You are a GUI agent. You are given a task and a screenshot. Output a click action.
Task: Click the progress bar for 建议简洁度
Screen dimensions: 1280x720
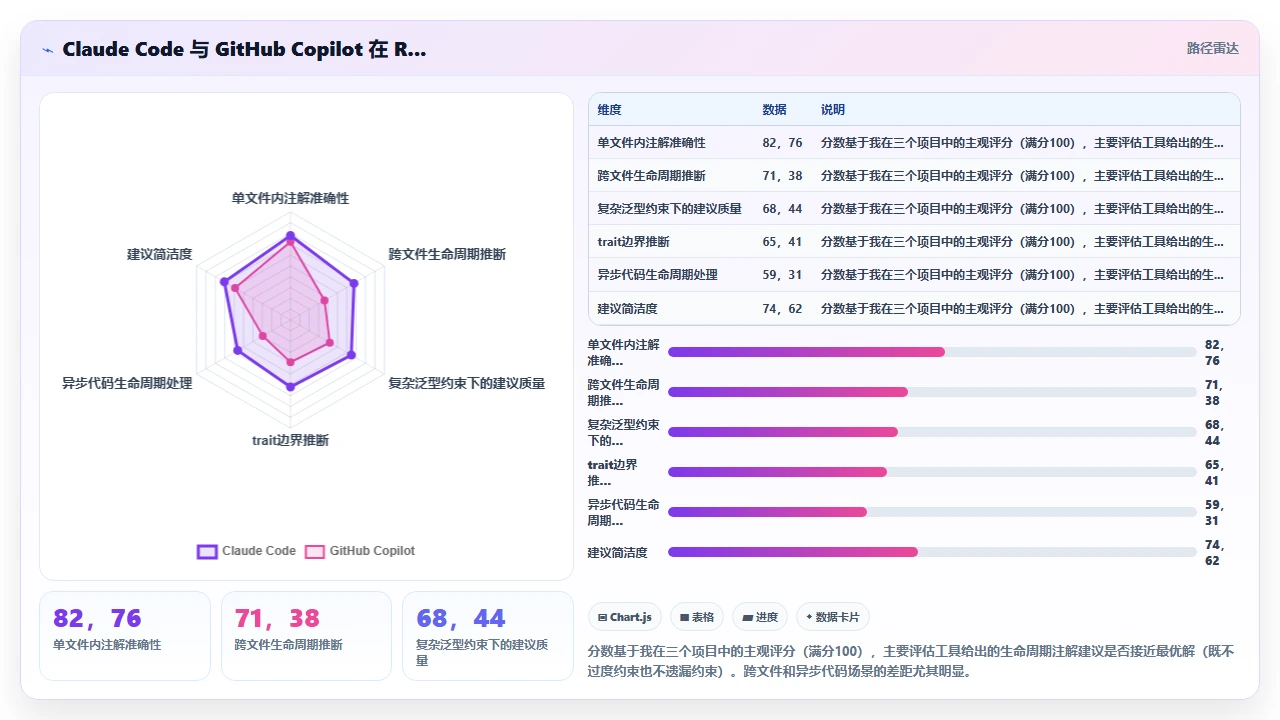pos(932,552)
